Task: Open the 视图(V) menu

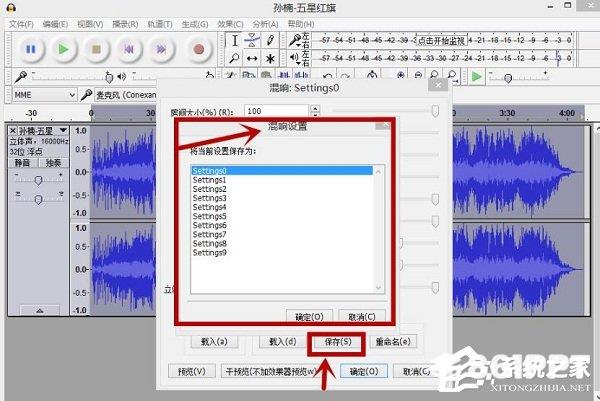Action: point(90,24)
